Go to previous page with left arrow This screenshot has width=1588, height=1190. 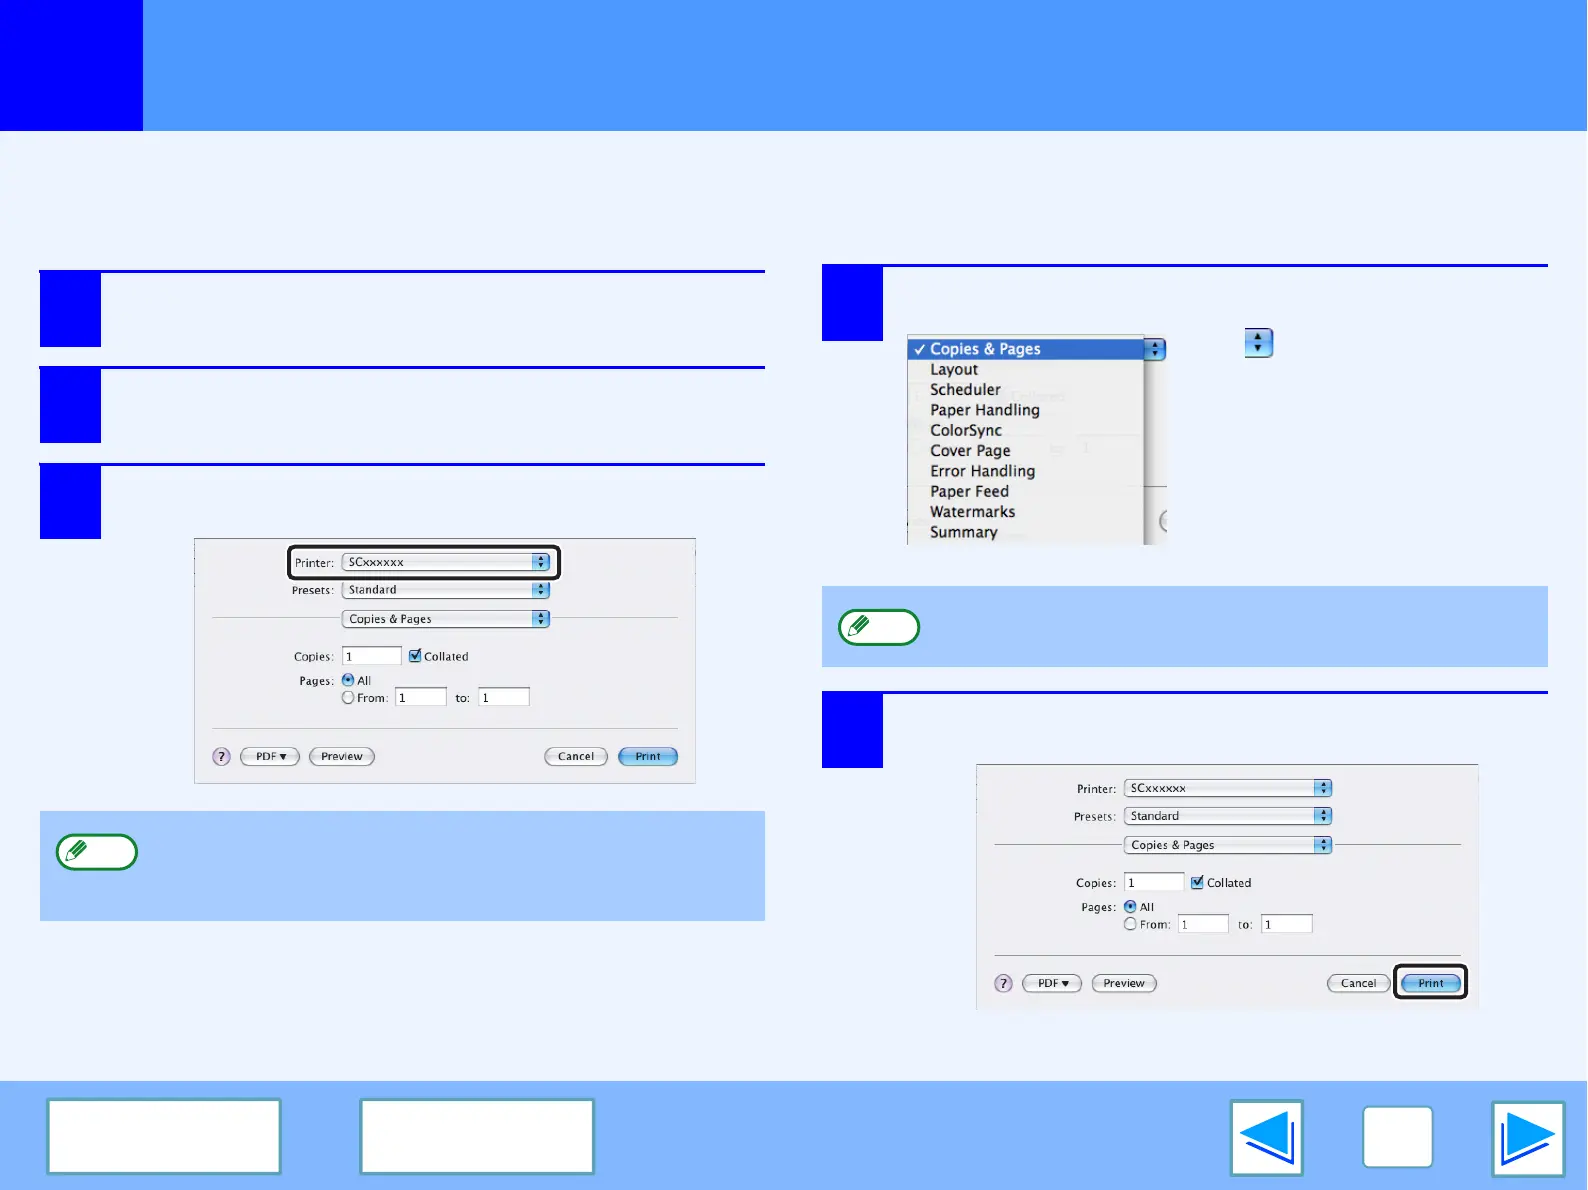(1267, 1138)
